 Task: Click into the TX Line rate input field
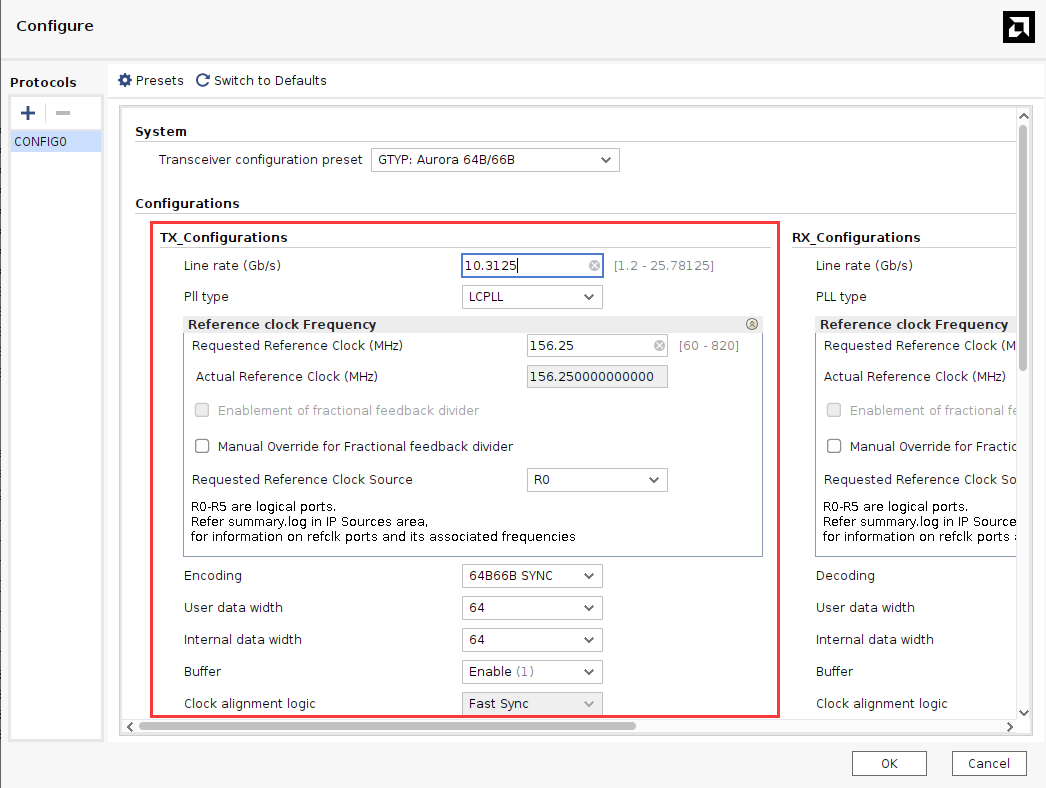point(523,266)
